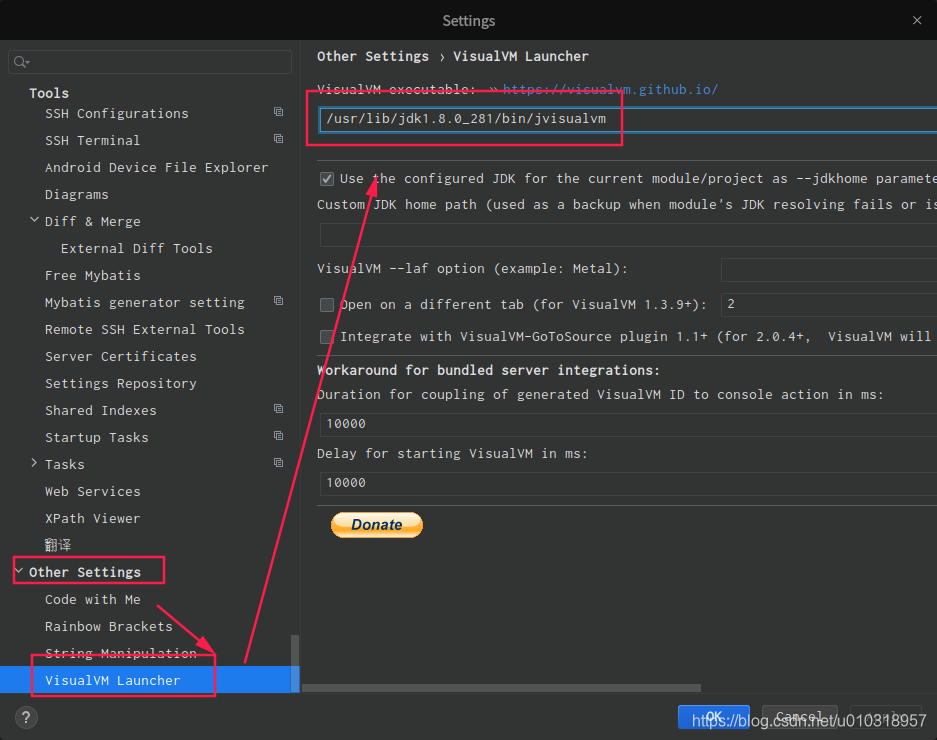Select Startup Tasks entry in tree

97,438
